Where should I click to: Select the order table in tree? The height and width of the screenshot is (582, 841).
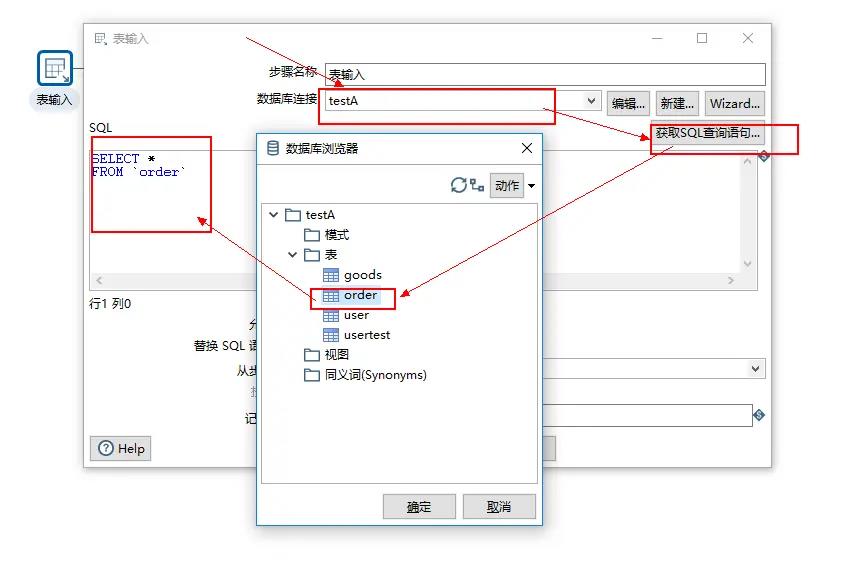[x=360, y=295]
